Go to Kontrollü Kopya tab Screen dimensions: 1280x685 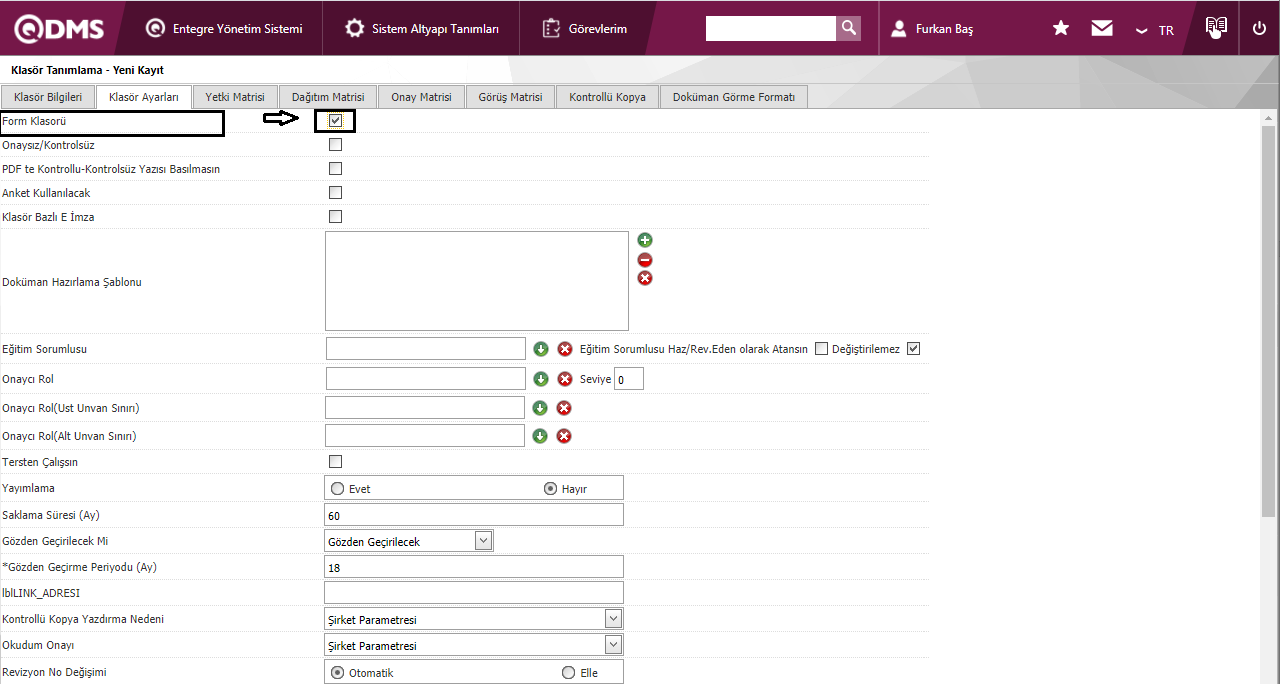pos(608,97)
